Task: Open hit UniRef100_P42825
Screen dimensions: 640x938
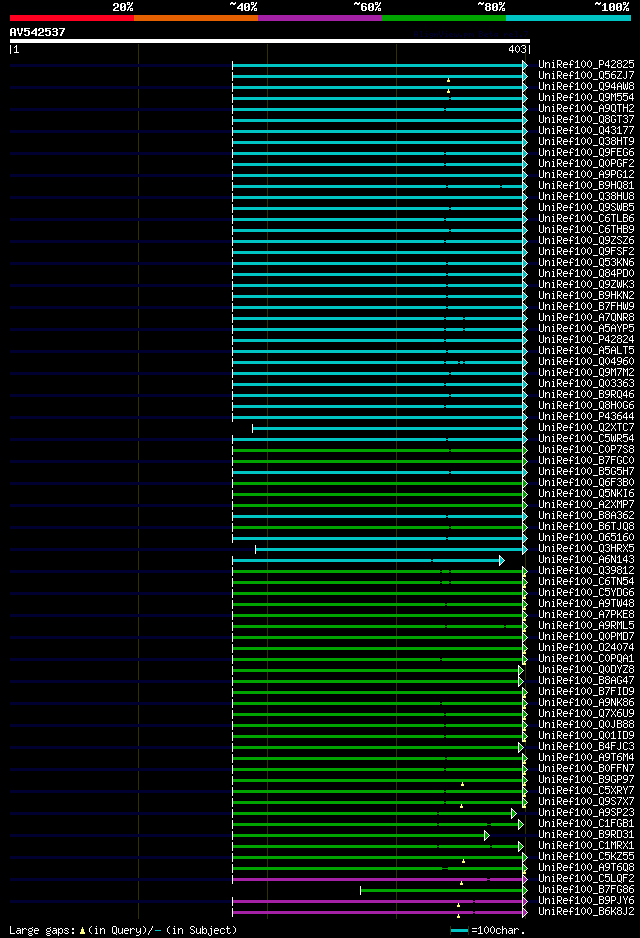Action: point(586,65)
